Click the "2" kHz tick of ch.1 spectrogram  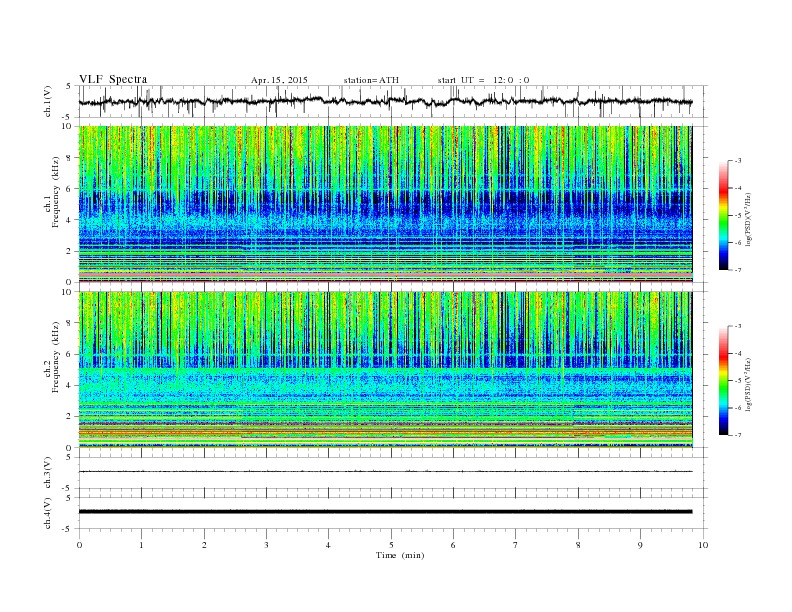click(x=70, y=251)
